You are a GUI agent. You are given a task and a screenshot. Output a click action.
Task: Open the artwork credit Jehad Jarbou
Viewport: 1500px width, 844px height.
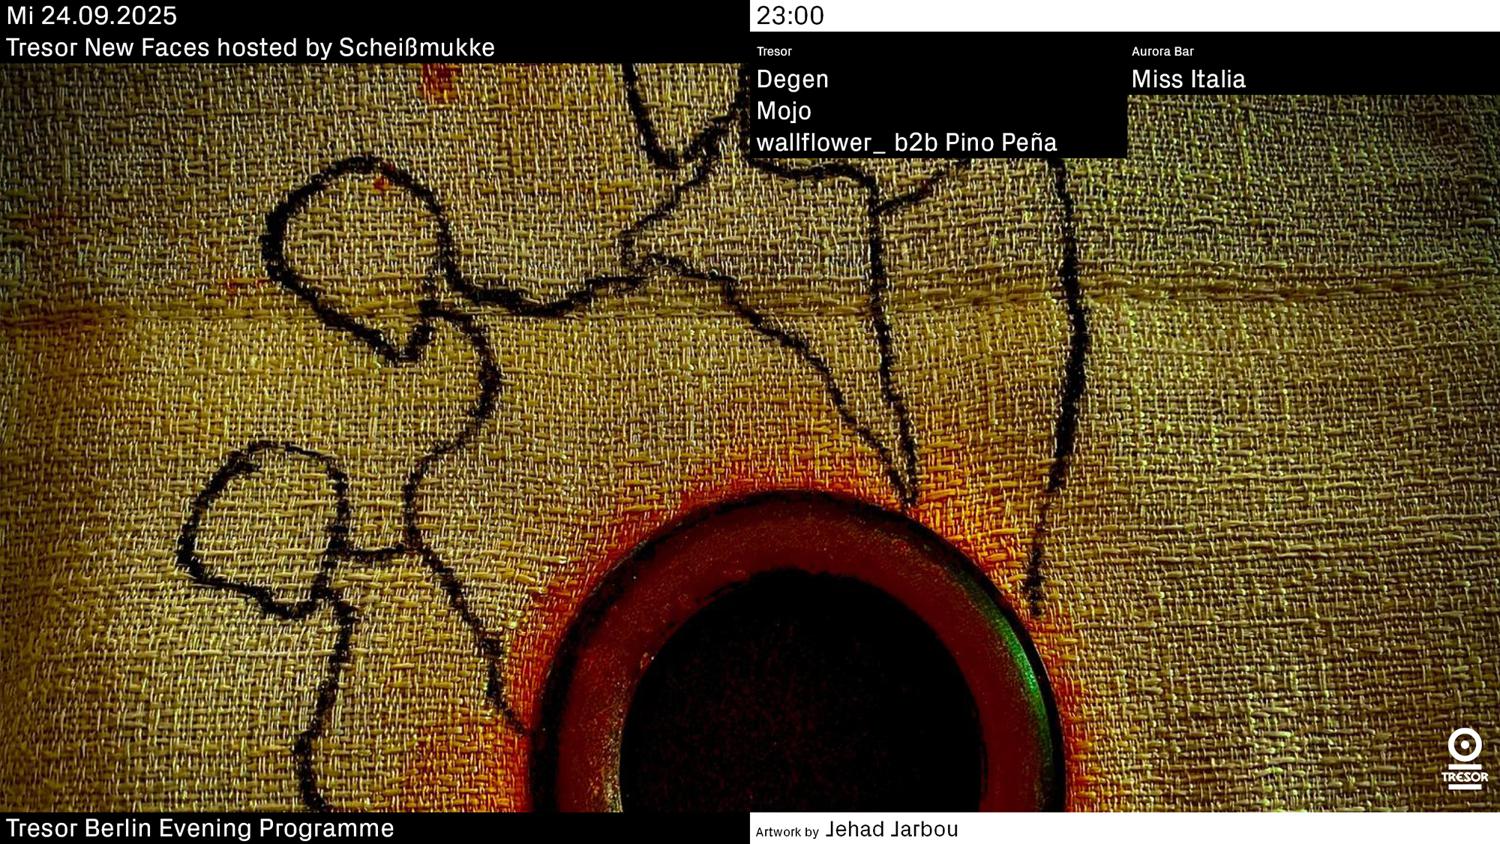coord(891,829)
